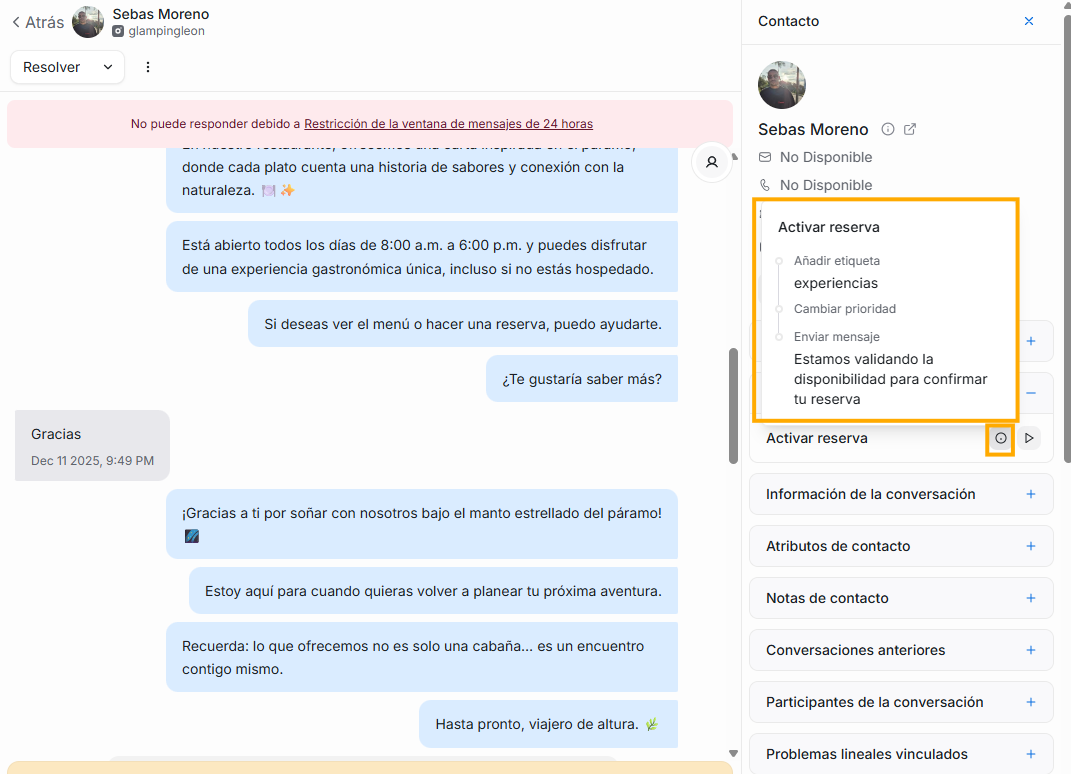The image size is (1071, 774).
Task: Click the Activar reserva macro info icon
Action: pyautogui.click(x=1000, y=438)
